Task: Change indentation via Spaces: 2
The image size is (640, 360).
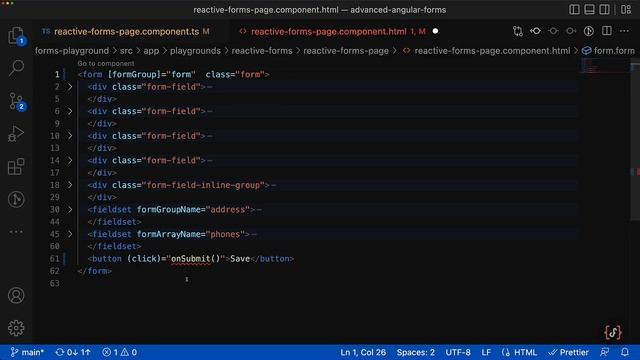Action: (416, 352)
